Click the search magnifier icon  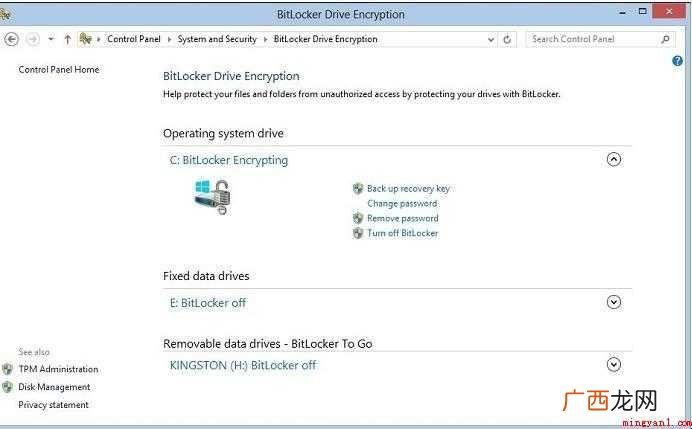click(665, 39)
